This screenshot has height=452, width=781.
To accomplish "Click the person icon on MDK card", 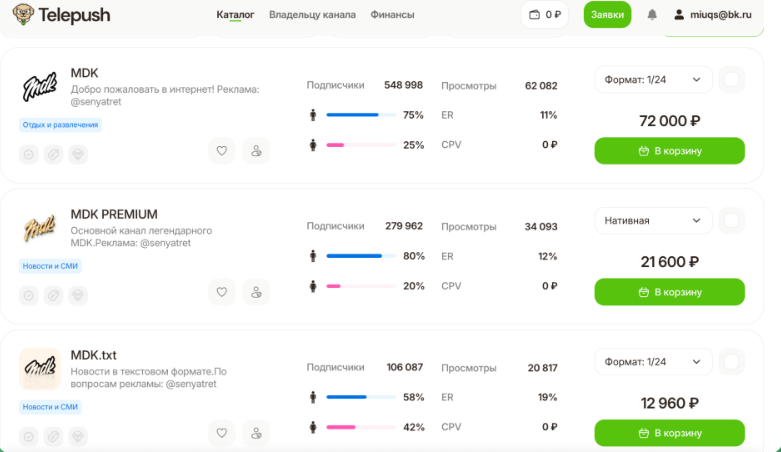I will coord(256,151).
